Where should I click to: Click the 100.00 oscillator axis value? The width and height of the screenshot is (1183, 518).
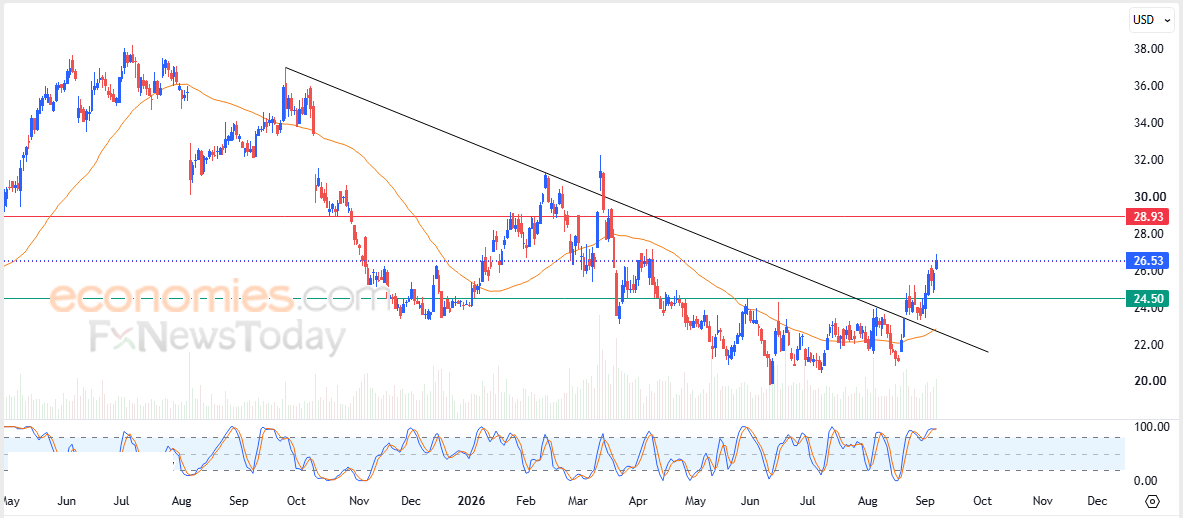[x=1152, y=428]
